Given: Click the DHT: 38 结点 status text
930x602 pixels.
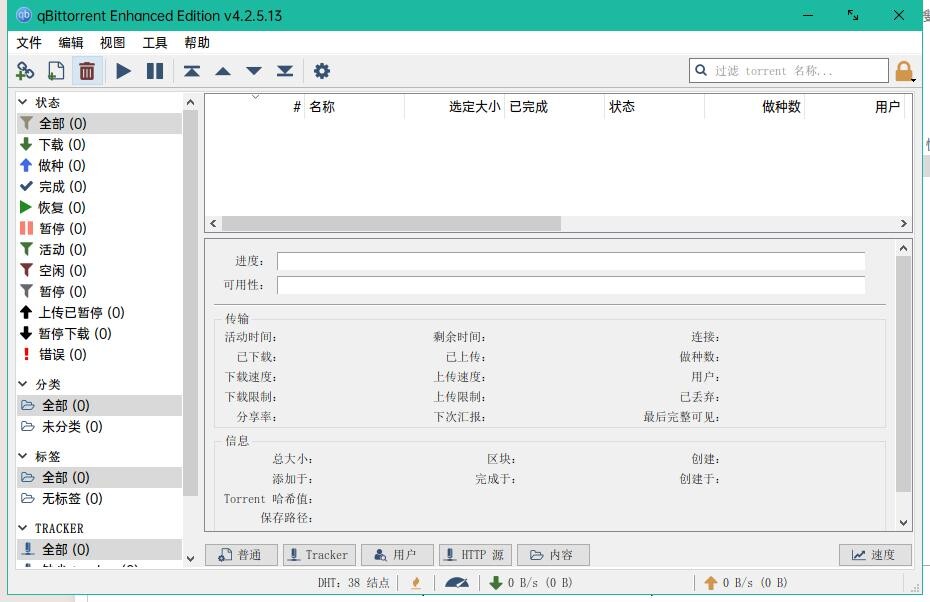Looking at the screenshot, I should (353, 583).
